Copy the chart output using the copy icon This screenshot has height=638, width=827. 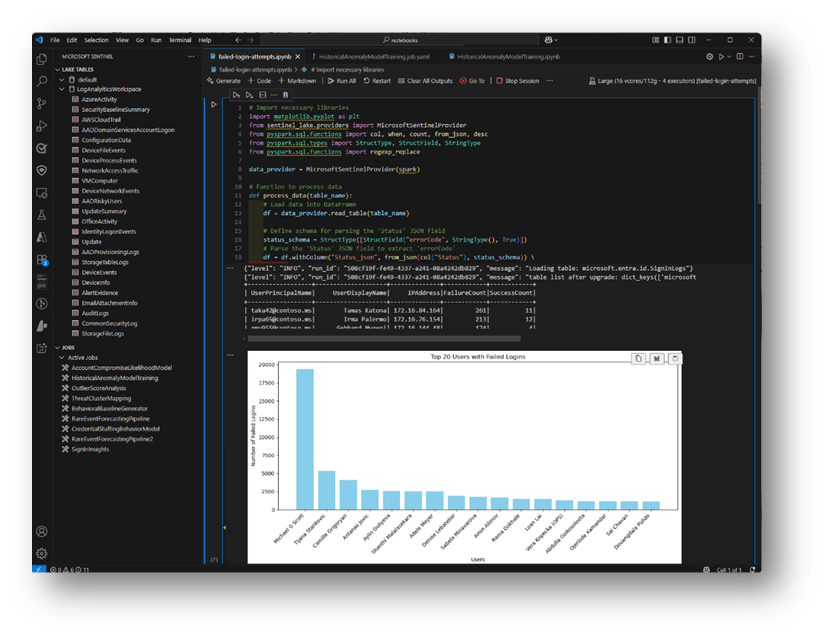click(638, 359)
